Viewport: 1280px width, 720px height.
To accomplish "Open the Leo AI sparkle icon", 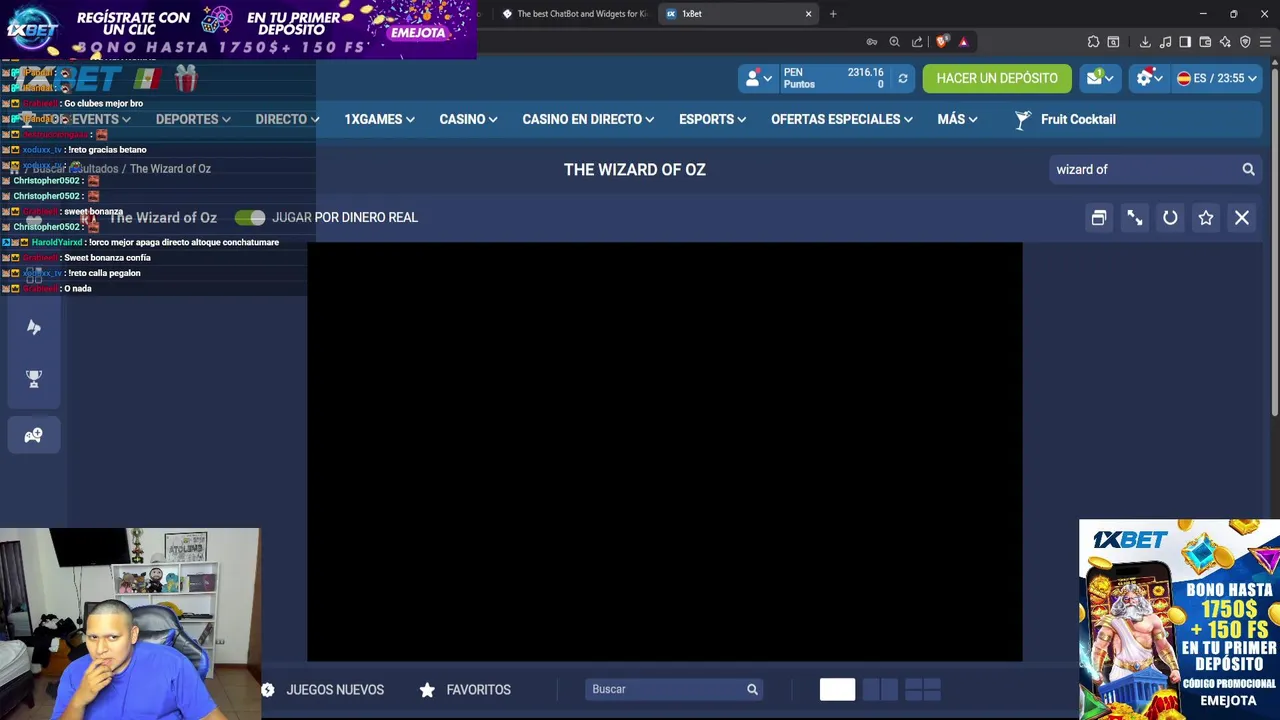I will click(1225, 42).
